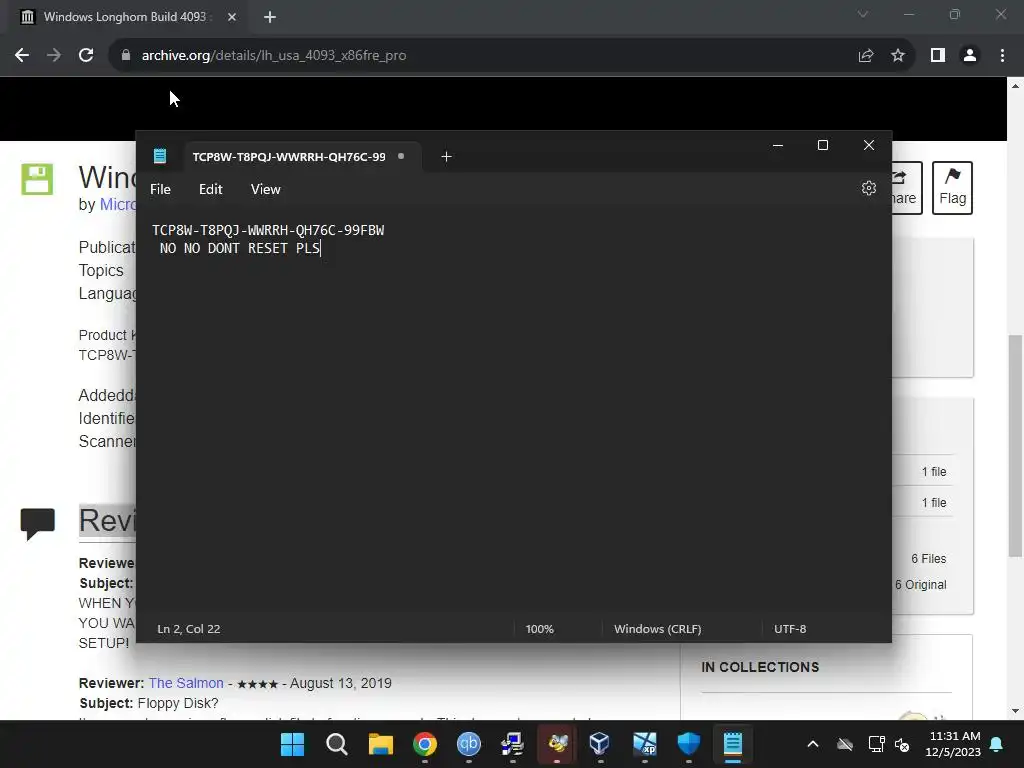This screenshot has width=1024, height=768.
Task: Click the Notepad app icon in title bar
Action: pos(160,155)
